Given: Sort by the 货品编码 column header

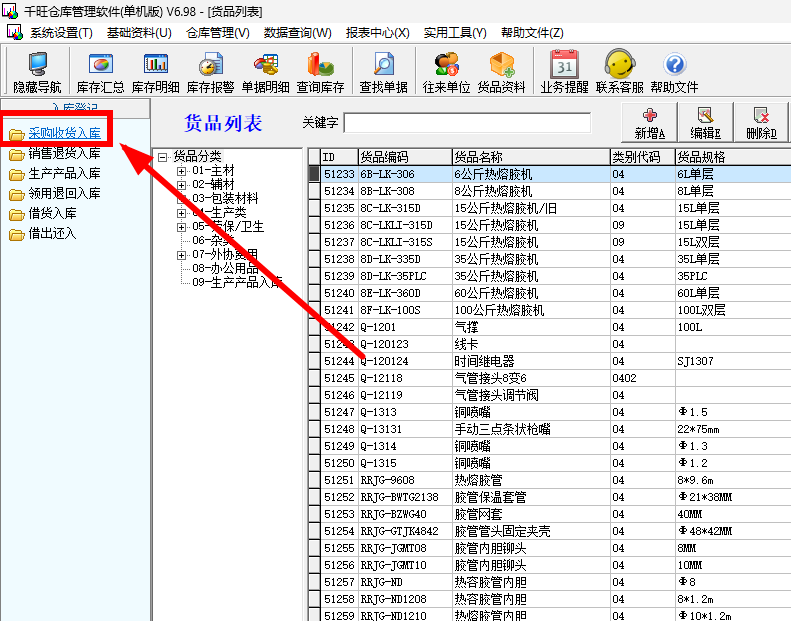Looking at the screenshot, I should pos(405,157).
